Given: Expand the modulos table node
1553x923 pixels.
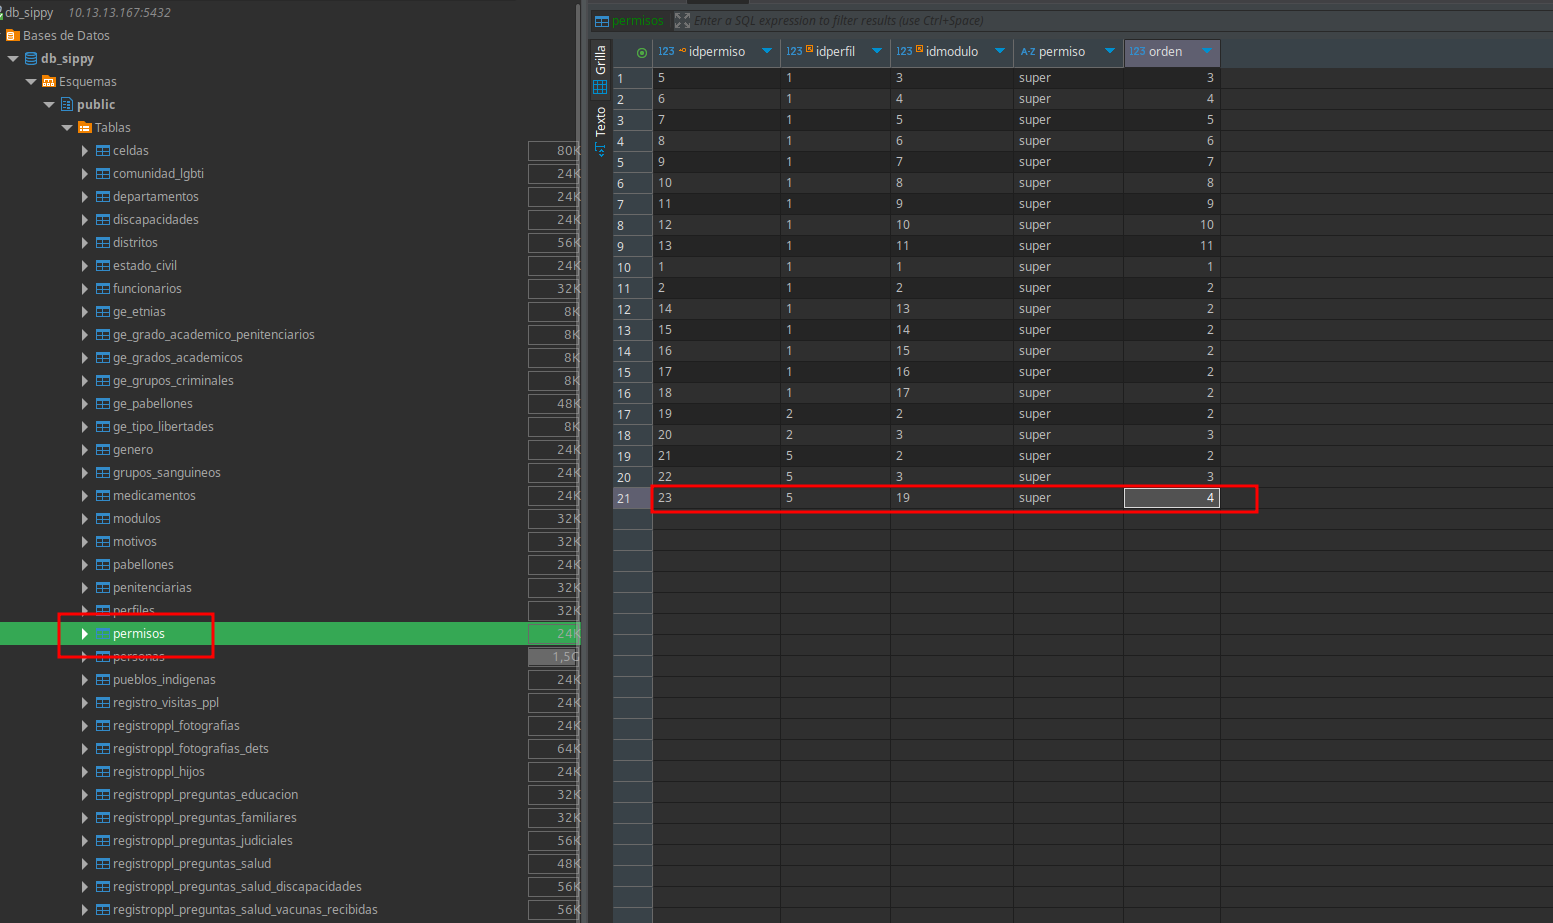Looking at the screenshot, I should tap(85, 519).
